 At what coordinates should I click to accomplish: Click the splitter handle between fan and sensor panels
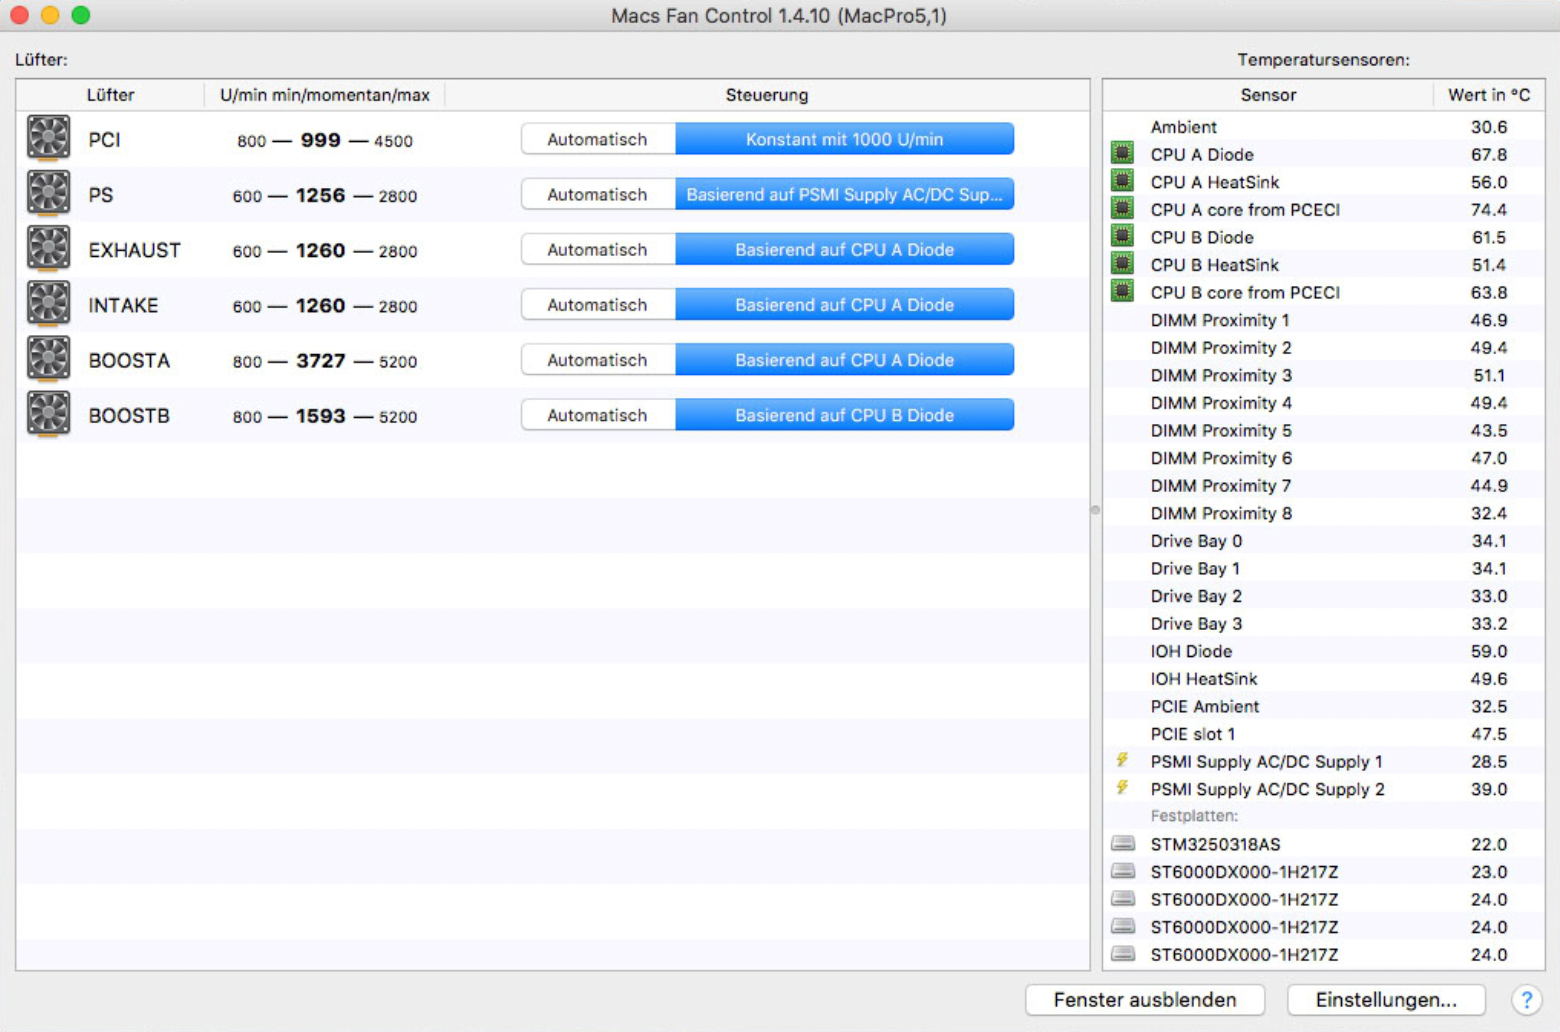(1096, 509)
